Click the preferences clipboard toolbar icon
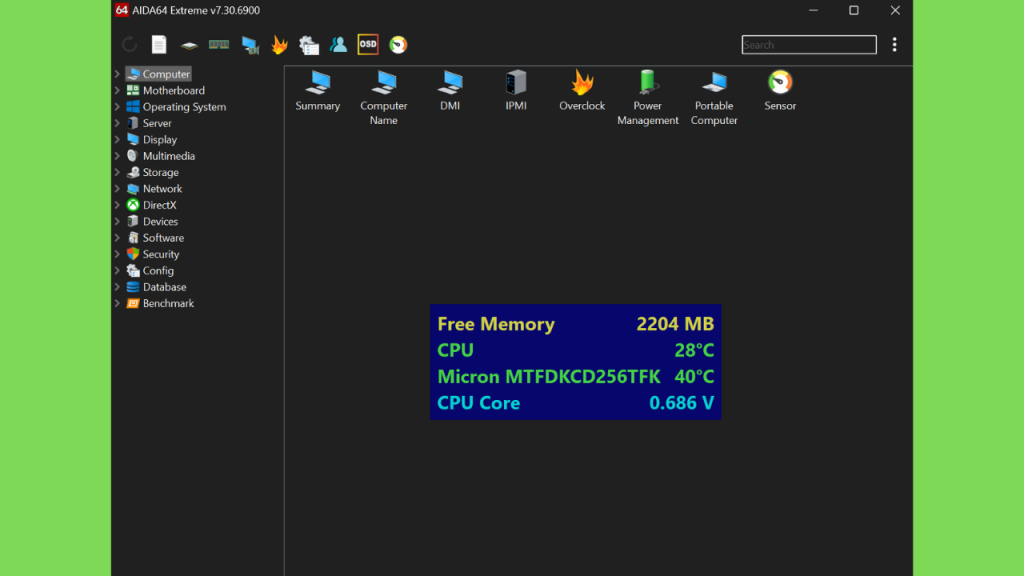The width and height of the screenshot is (1024, 576). 309,44
